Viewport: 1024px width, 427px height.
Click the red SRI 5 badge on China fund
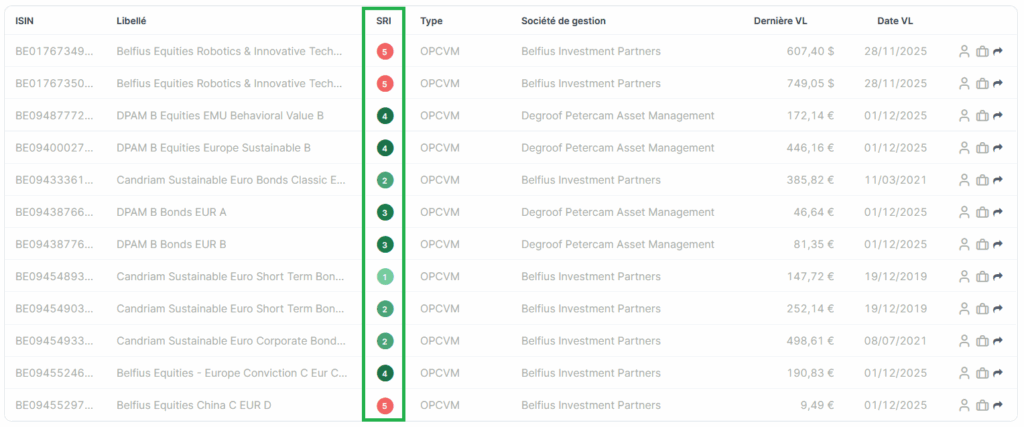click(x=385, y=406)
